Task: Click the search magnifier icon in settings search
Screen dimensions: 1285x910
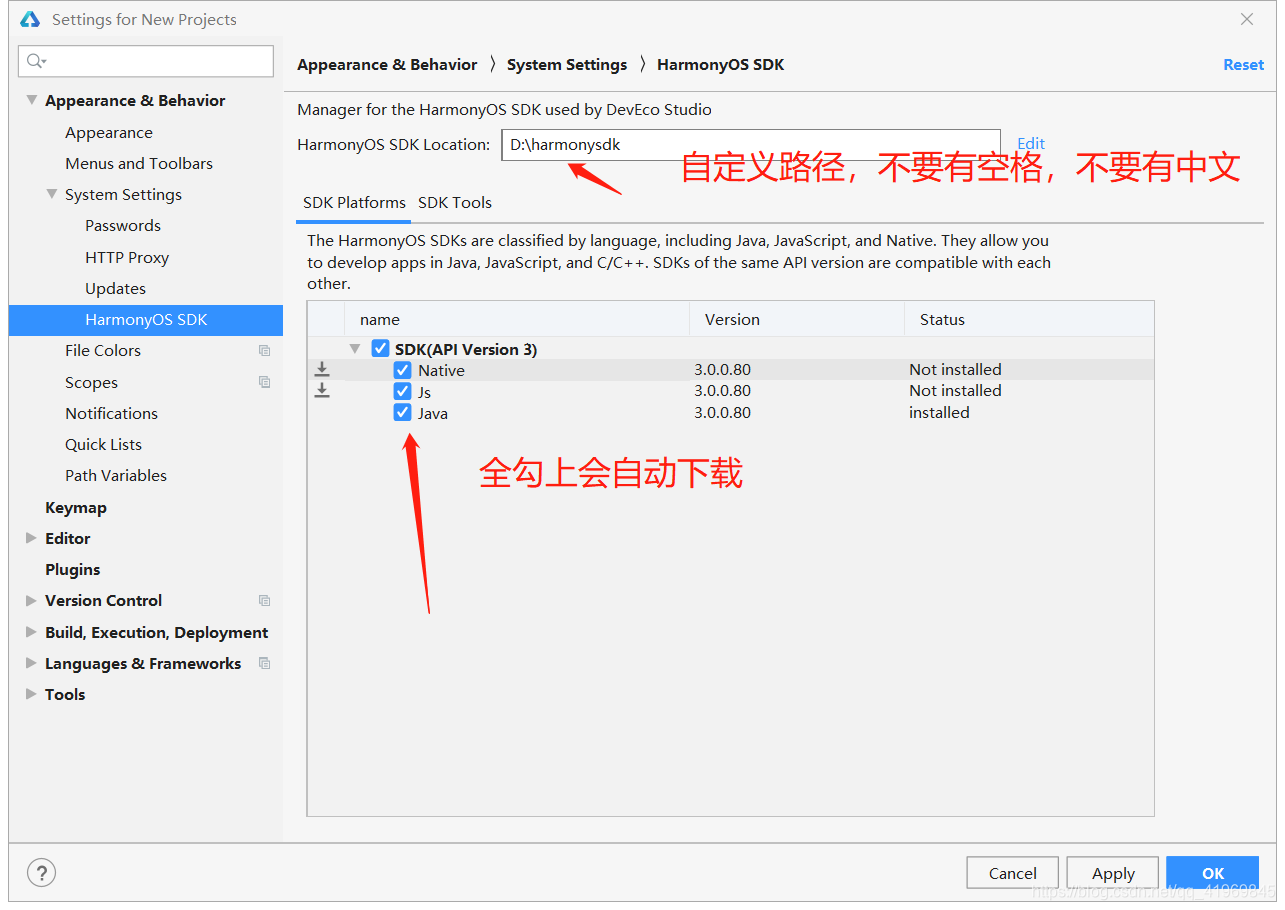Action: coord(36,61)
